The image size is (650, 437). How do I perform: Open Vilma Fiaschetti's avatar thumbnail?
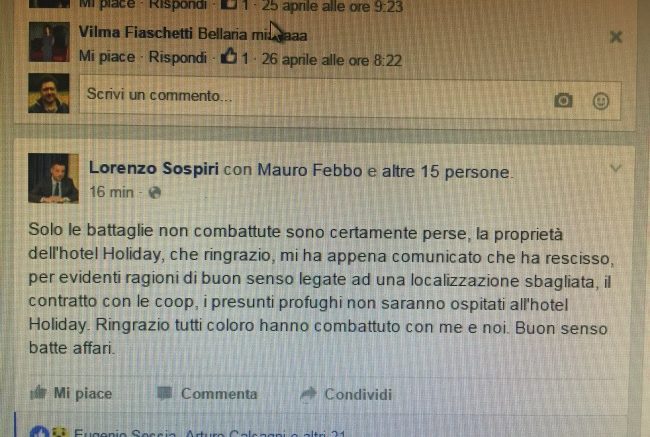point(49,42)
